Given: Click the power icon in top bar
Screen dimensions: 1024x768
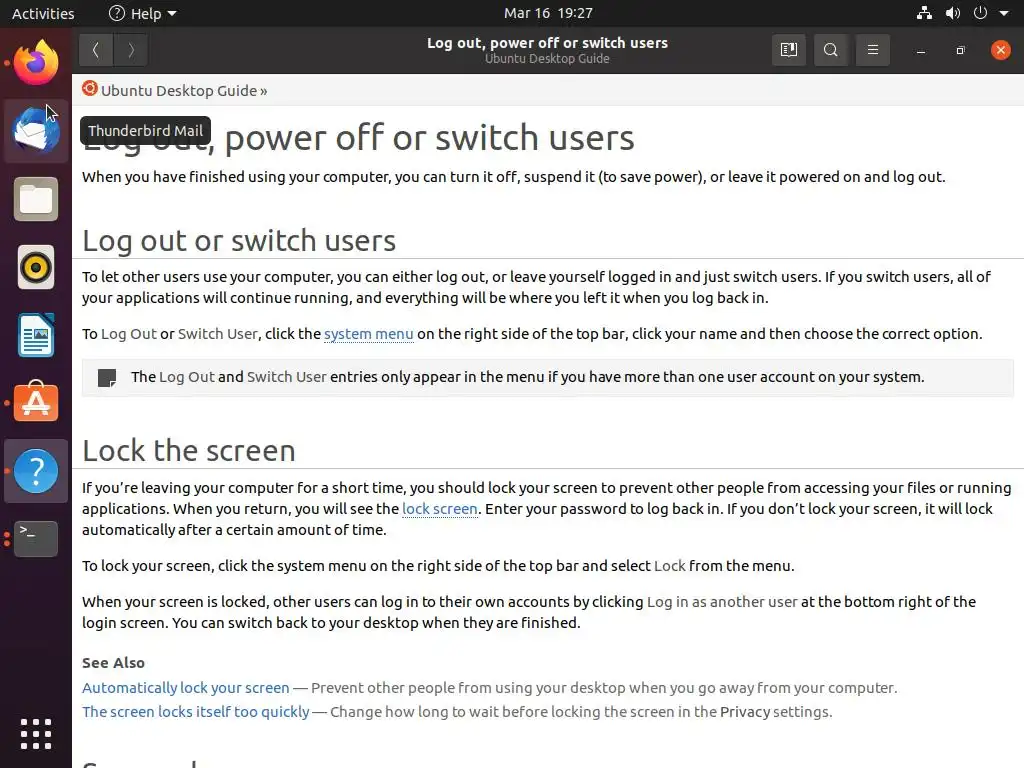Looking at the screenshot, I should coord(980,13).
